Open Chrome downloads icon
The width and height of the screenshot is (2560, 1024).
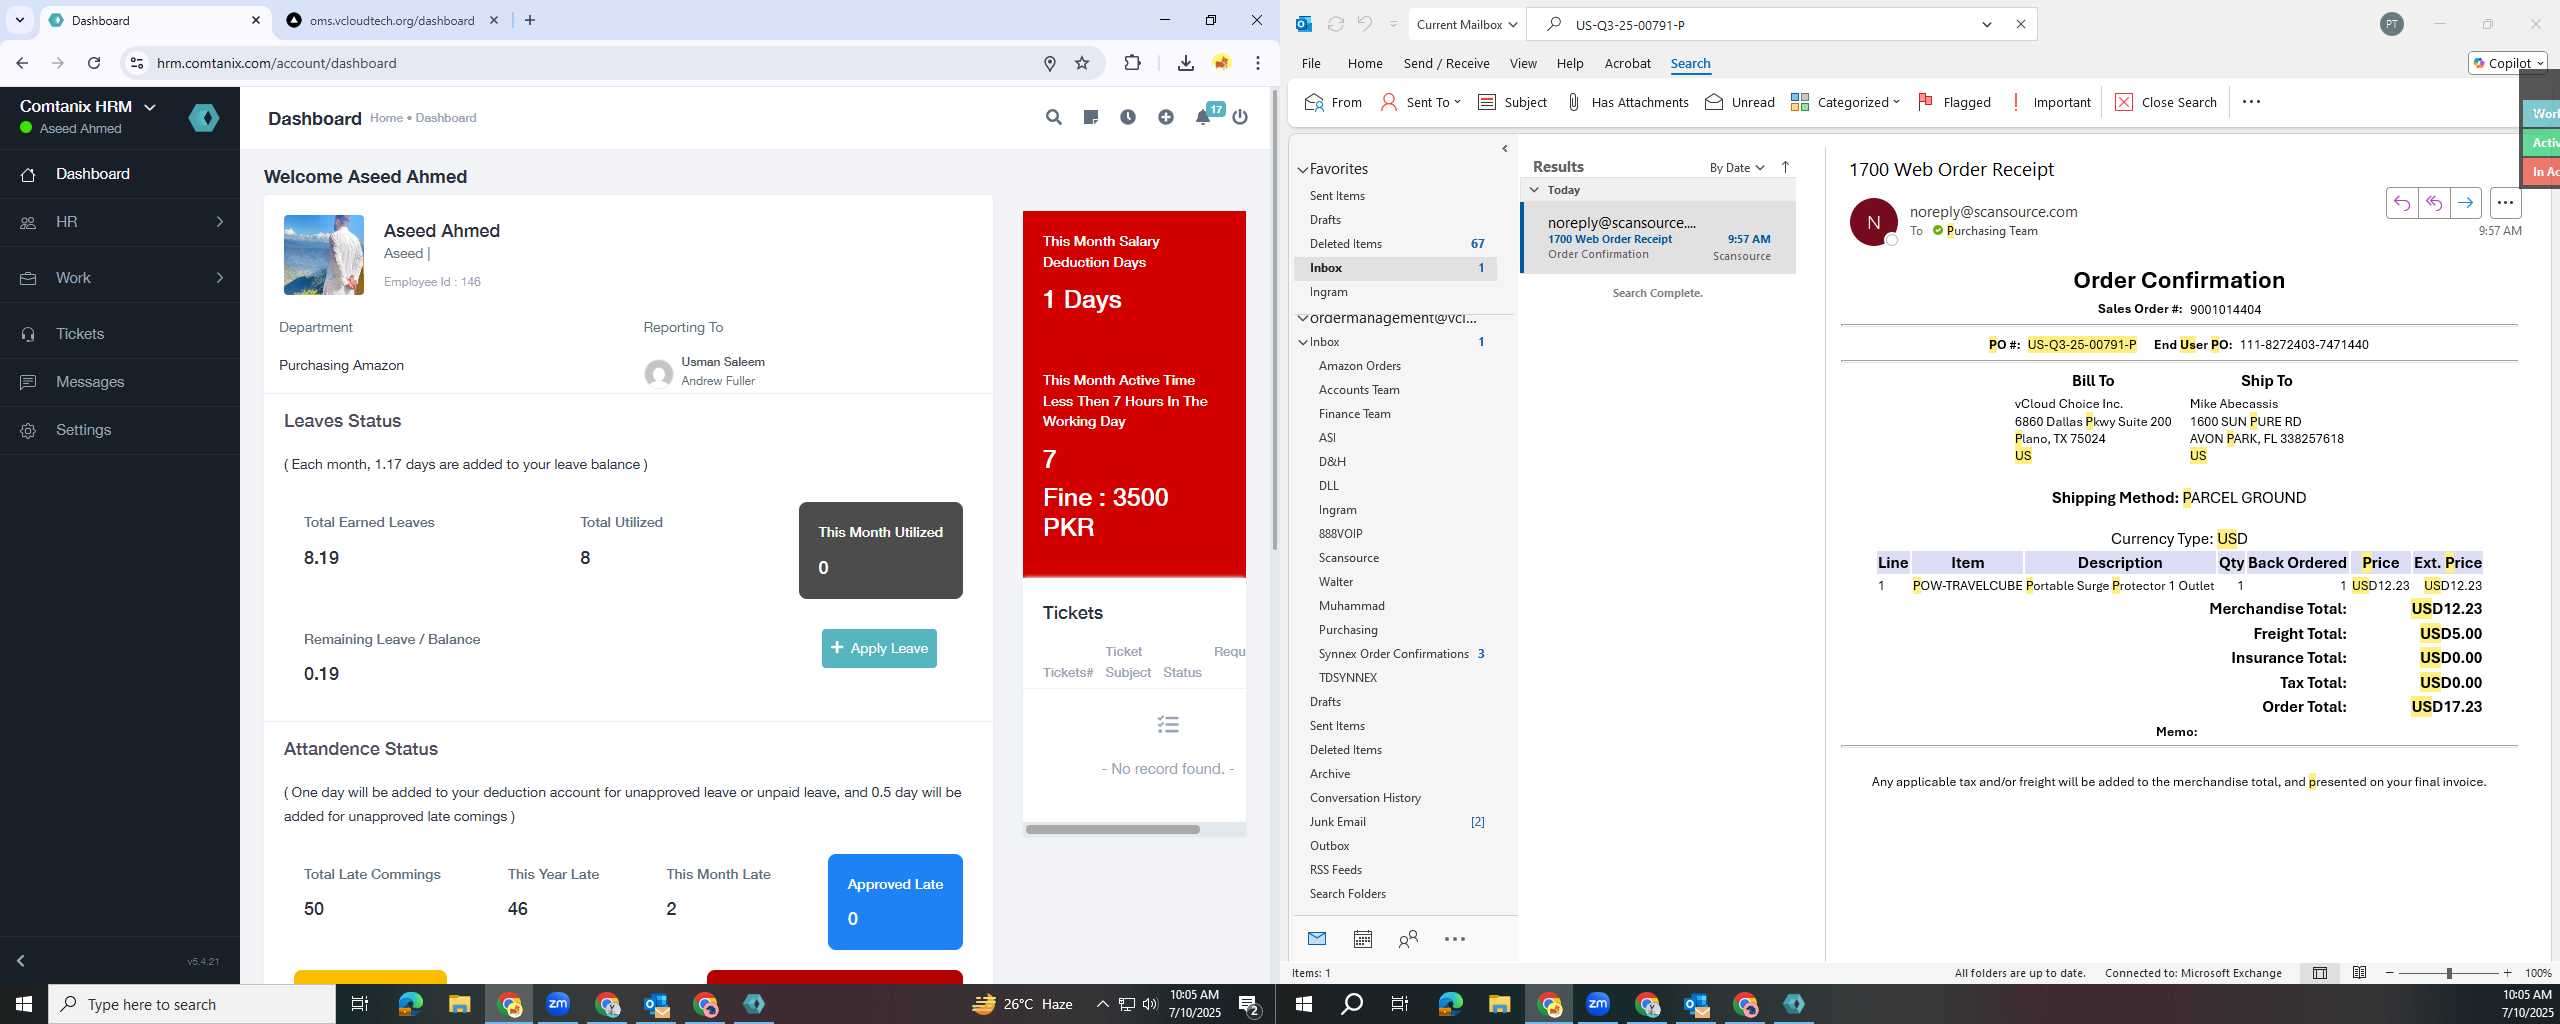(1185, 63)
